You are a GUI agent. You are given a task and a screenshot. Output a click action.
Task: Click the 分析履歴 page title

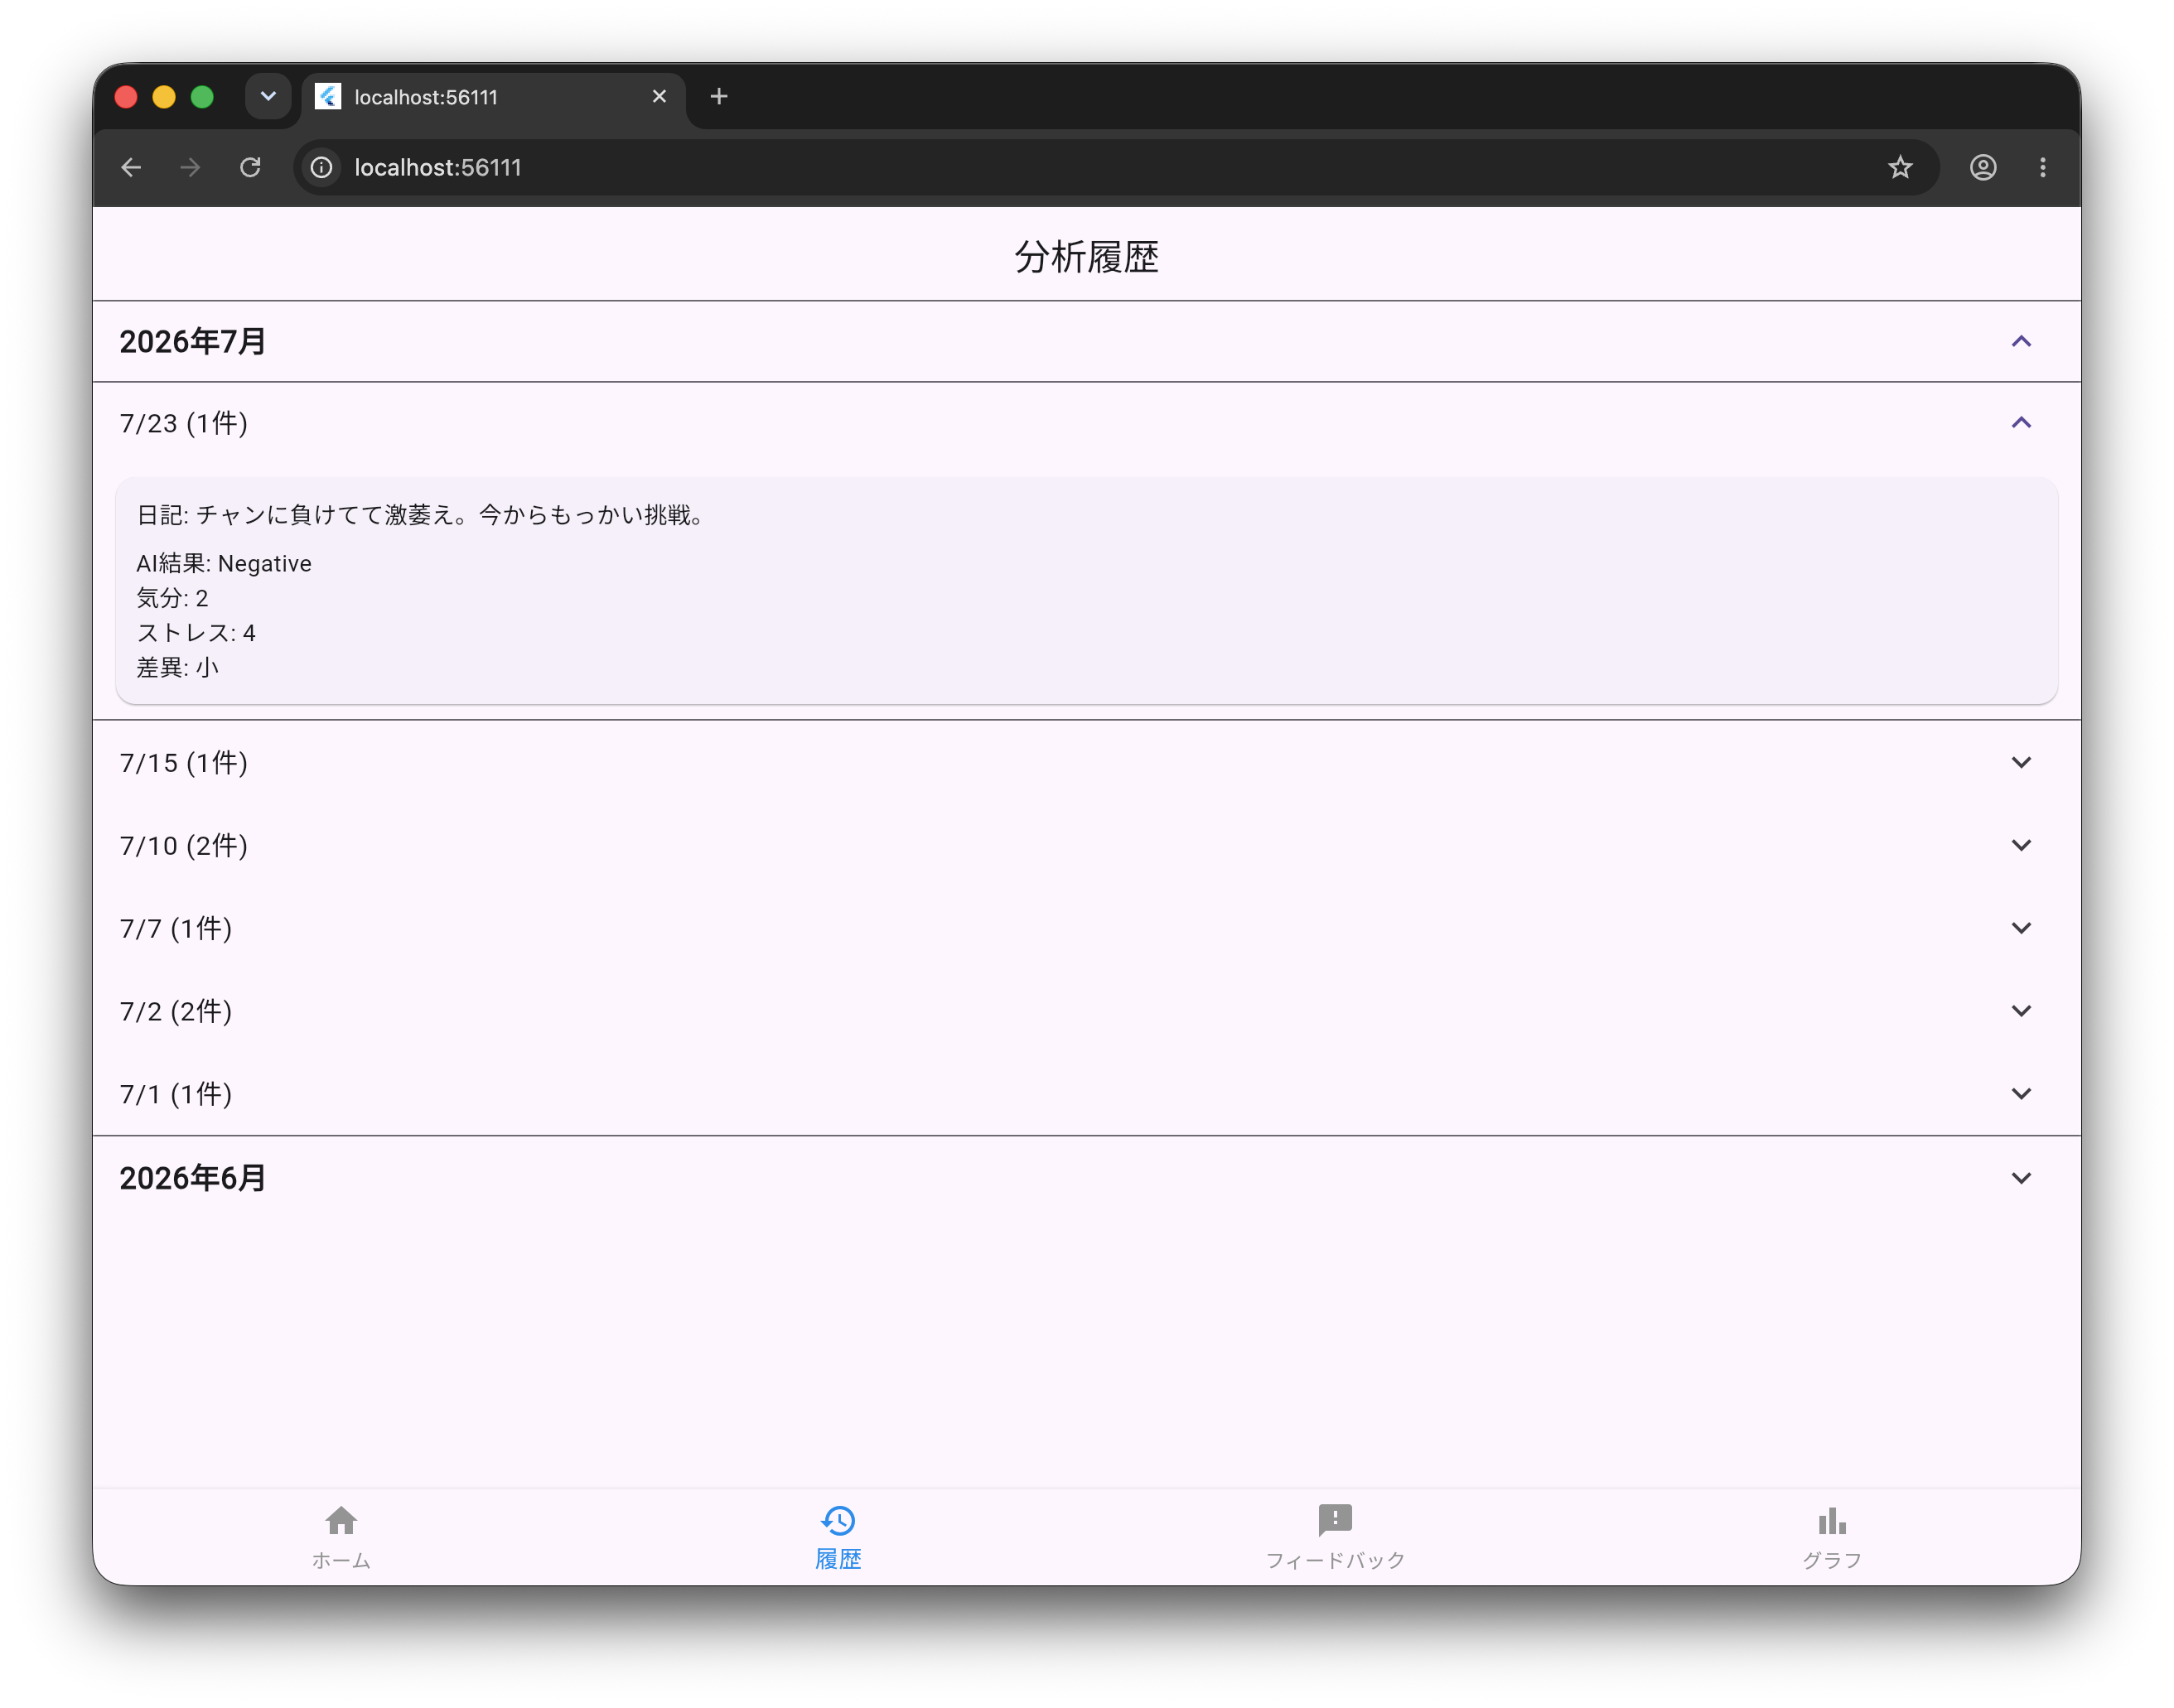(x=1086, y=257)
